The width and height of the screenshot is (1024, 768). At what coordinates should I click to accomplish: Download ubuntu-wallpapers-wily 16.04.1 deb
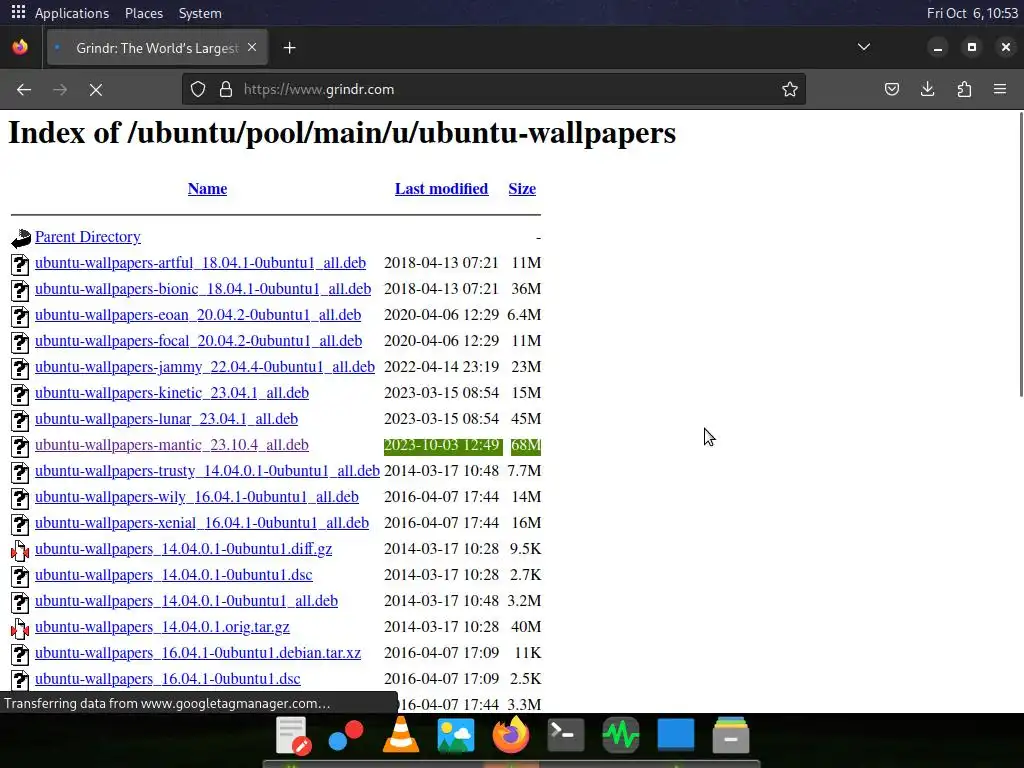coord(197,498)
